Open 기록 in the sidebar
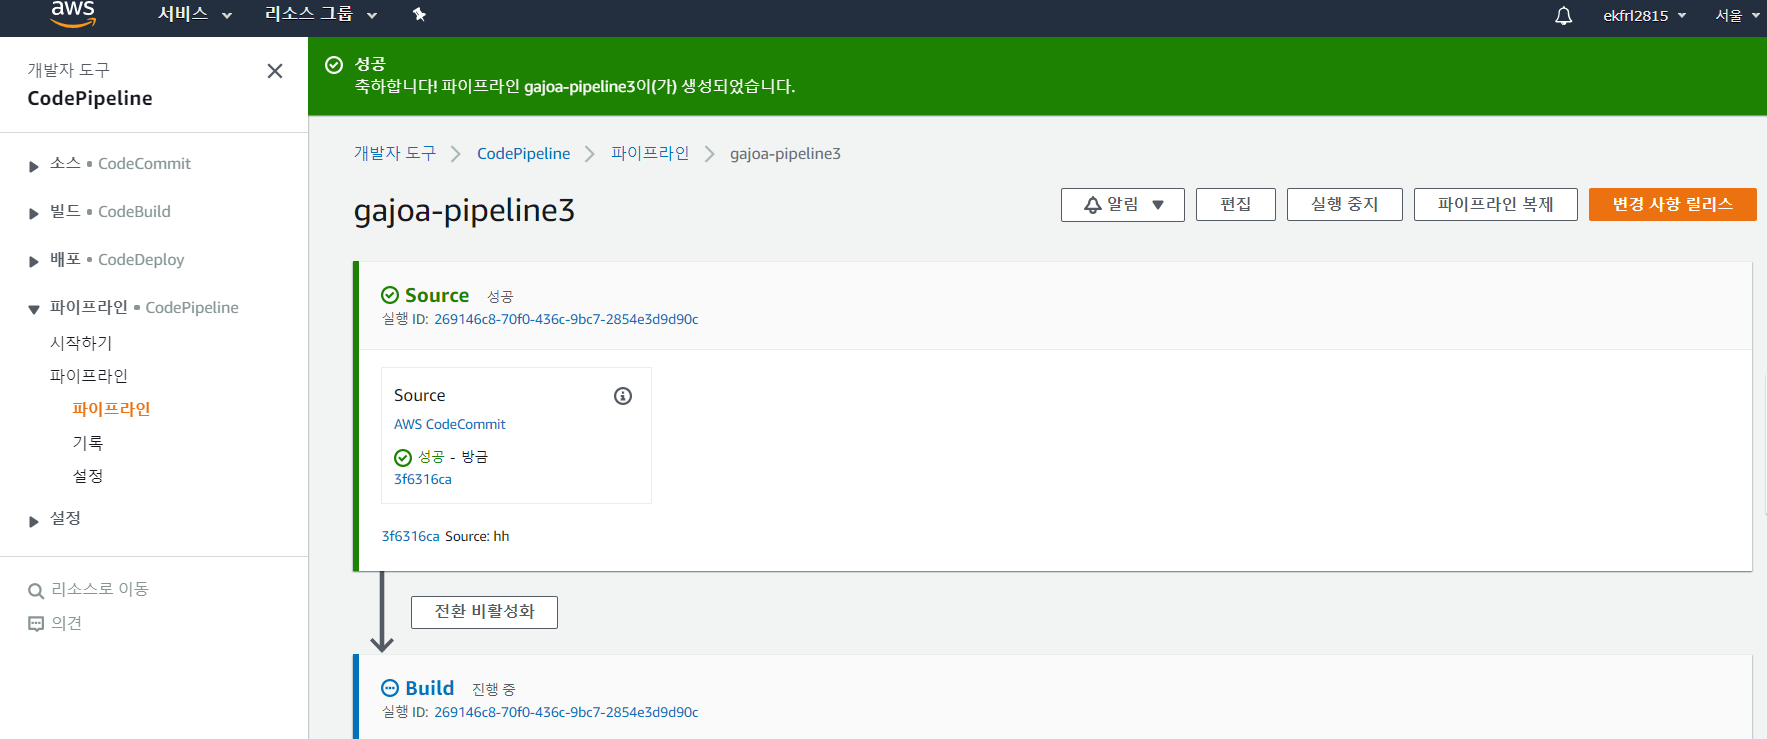 click(x=88, y=443)
